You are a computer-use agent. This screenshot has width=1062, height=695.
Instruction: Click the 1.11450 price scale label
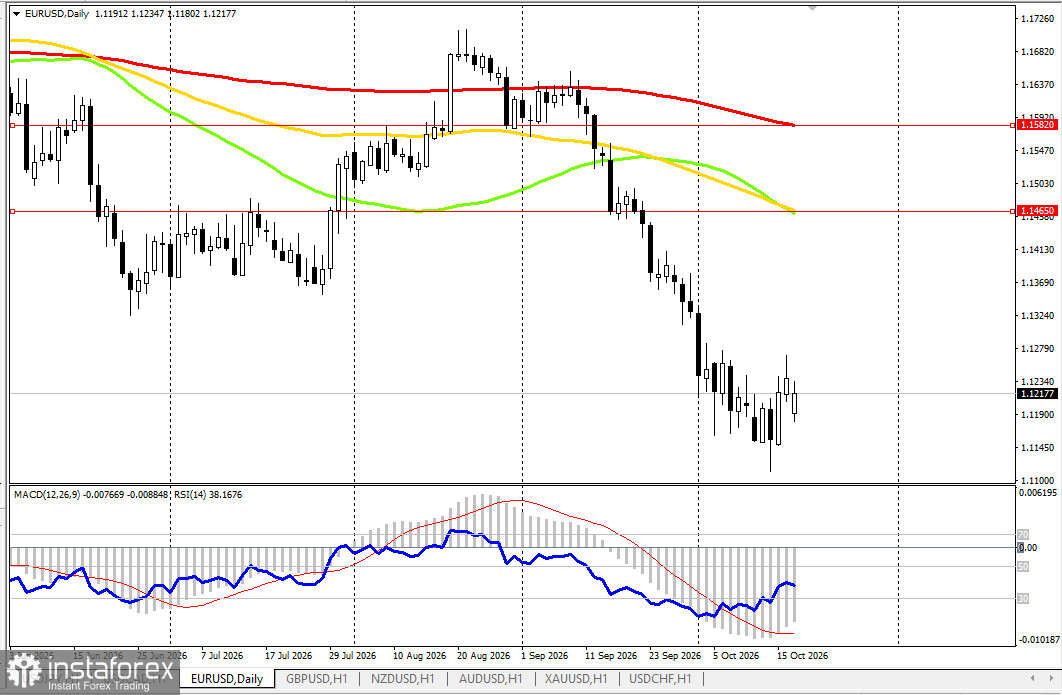(x=1037, y=448)
